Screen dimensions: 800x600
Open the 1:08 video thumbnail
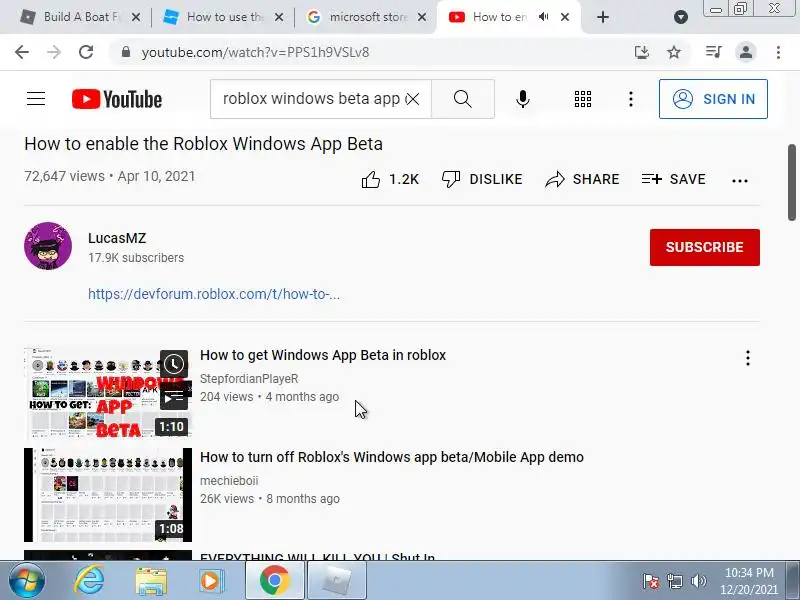[108, 495]
